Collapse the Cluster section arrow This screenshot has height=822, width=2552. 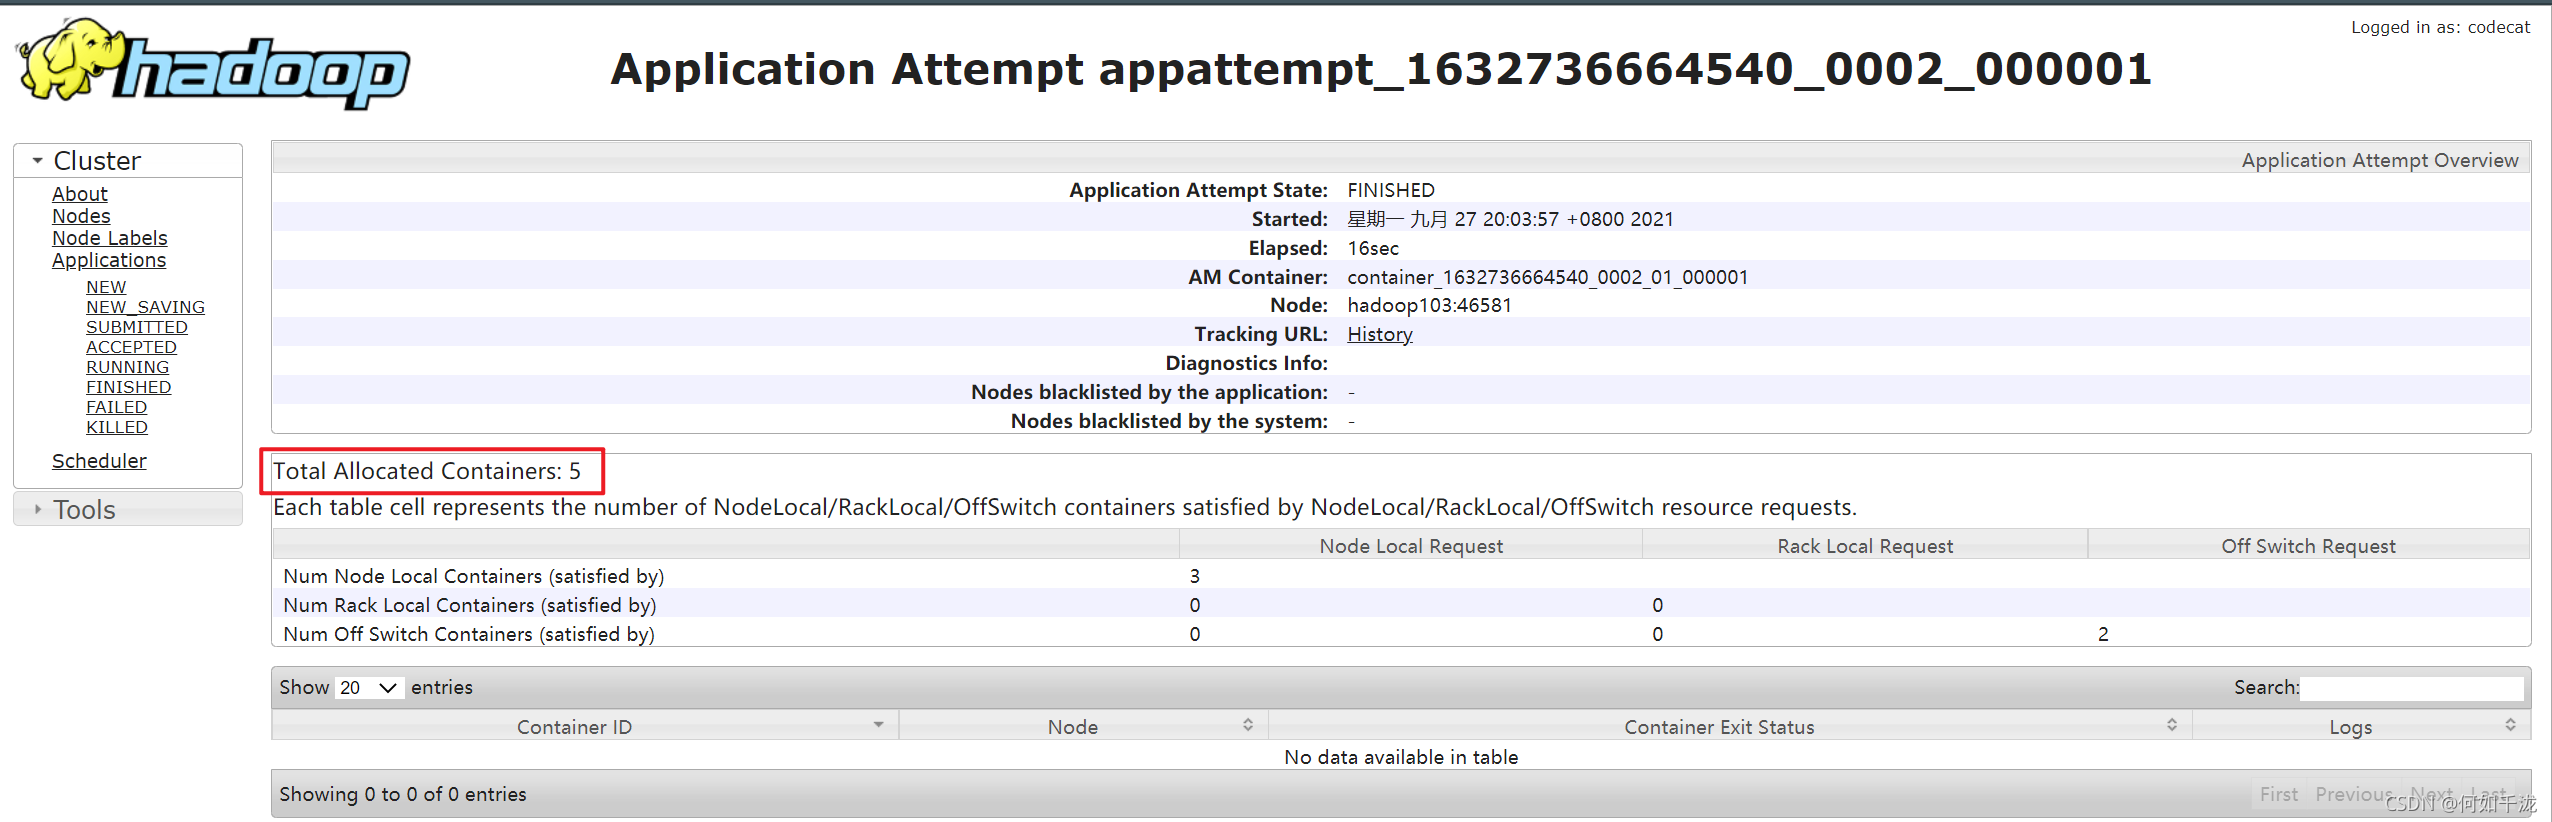click(x=38, y=160)
